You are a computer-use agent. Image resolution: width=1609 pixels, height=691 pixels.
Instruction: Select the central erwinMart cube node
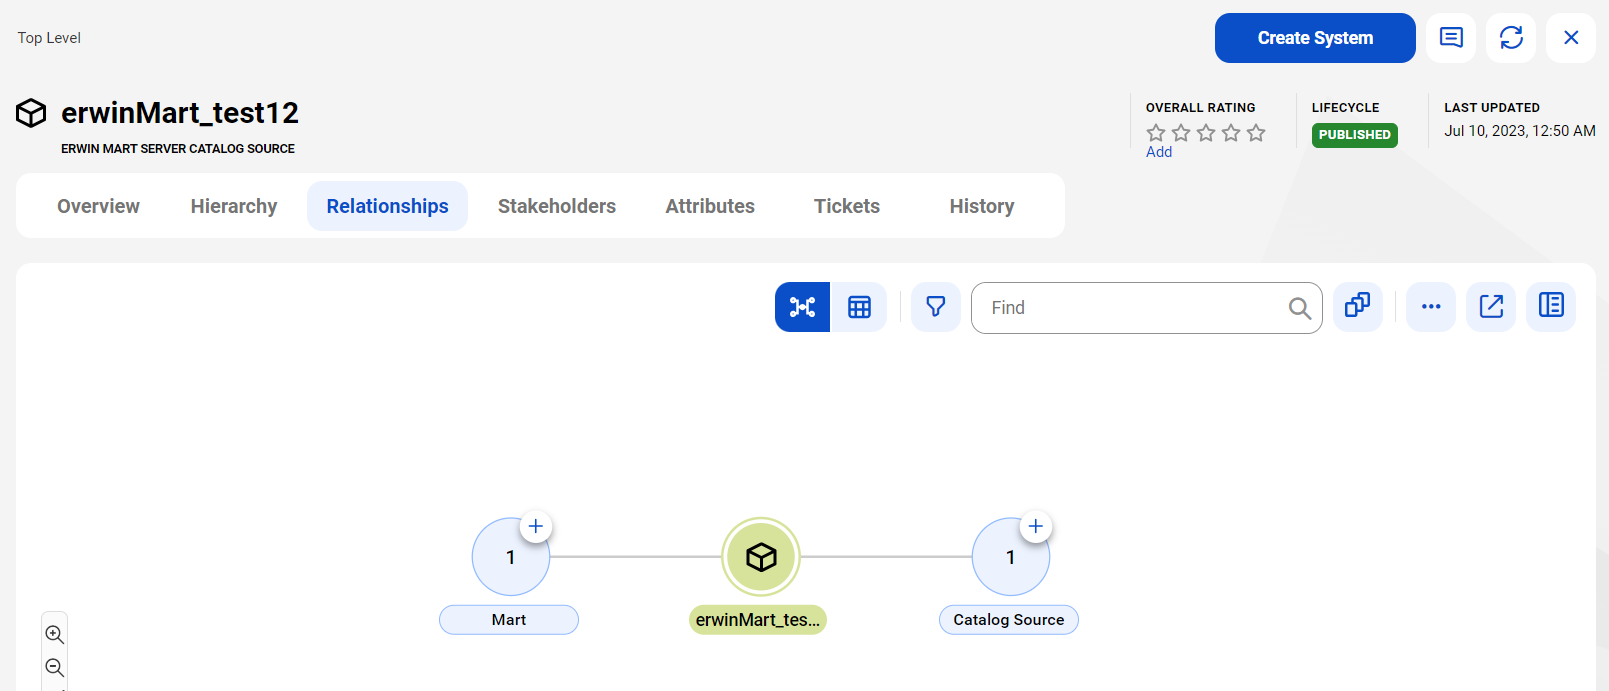(761, 557)
